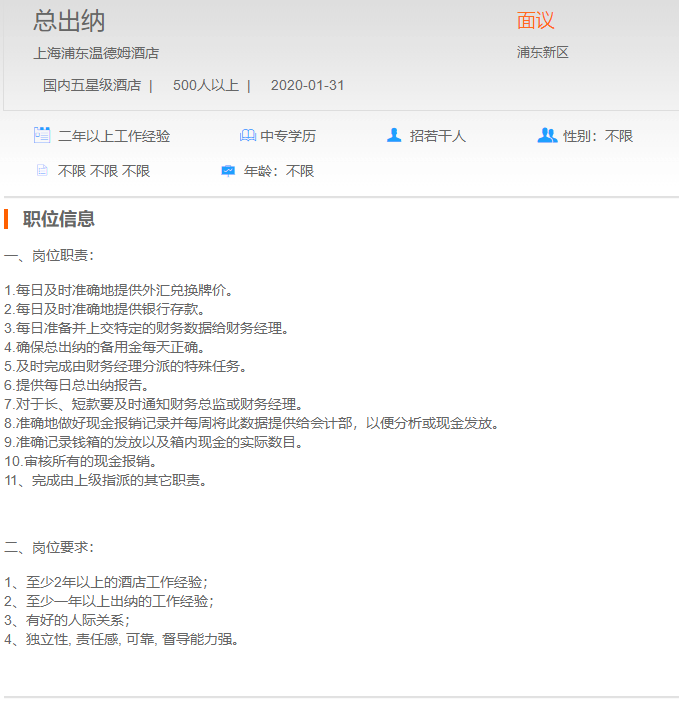The image size is (679, 704).
Task: Click the 二、岗位要求 subsection heading
Action: (x=49, y=547)
